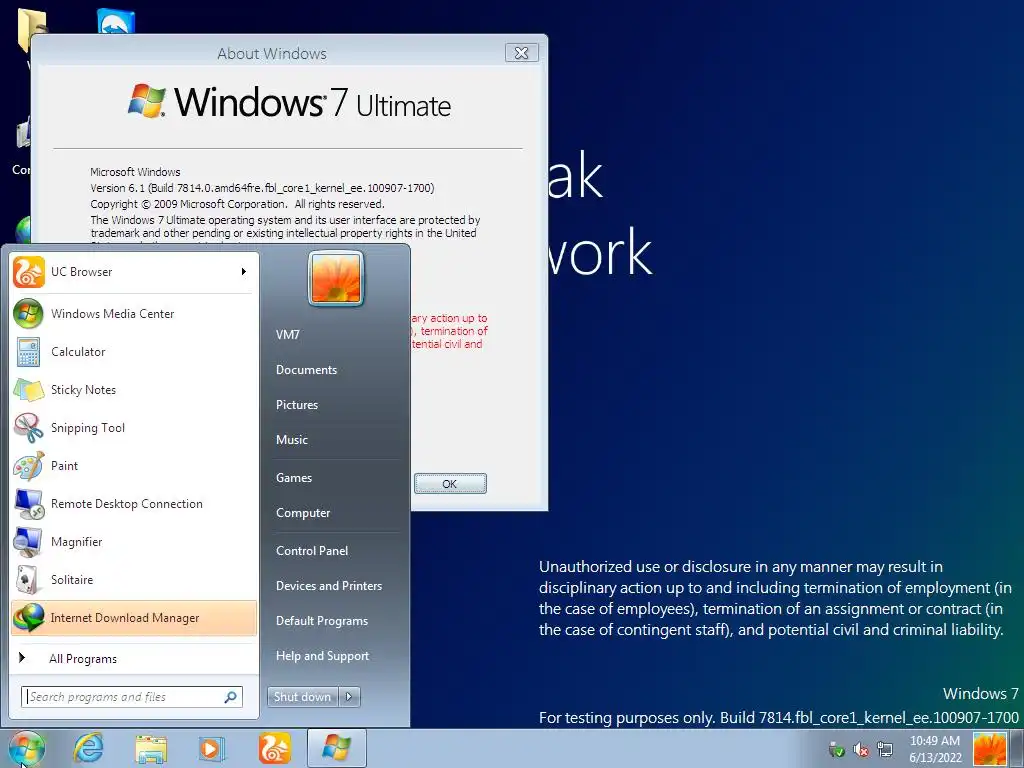Screen dimensions: 1024x768
Task: Open Windows Explorer from the taskbar
Action: point(150,748)
